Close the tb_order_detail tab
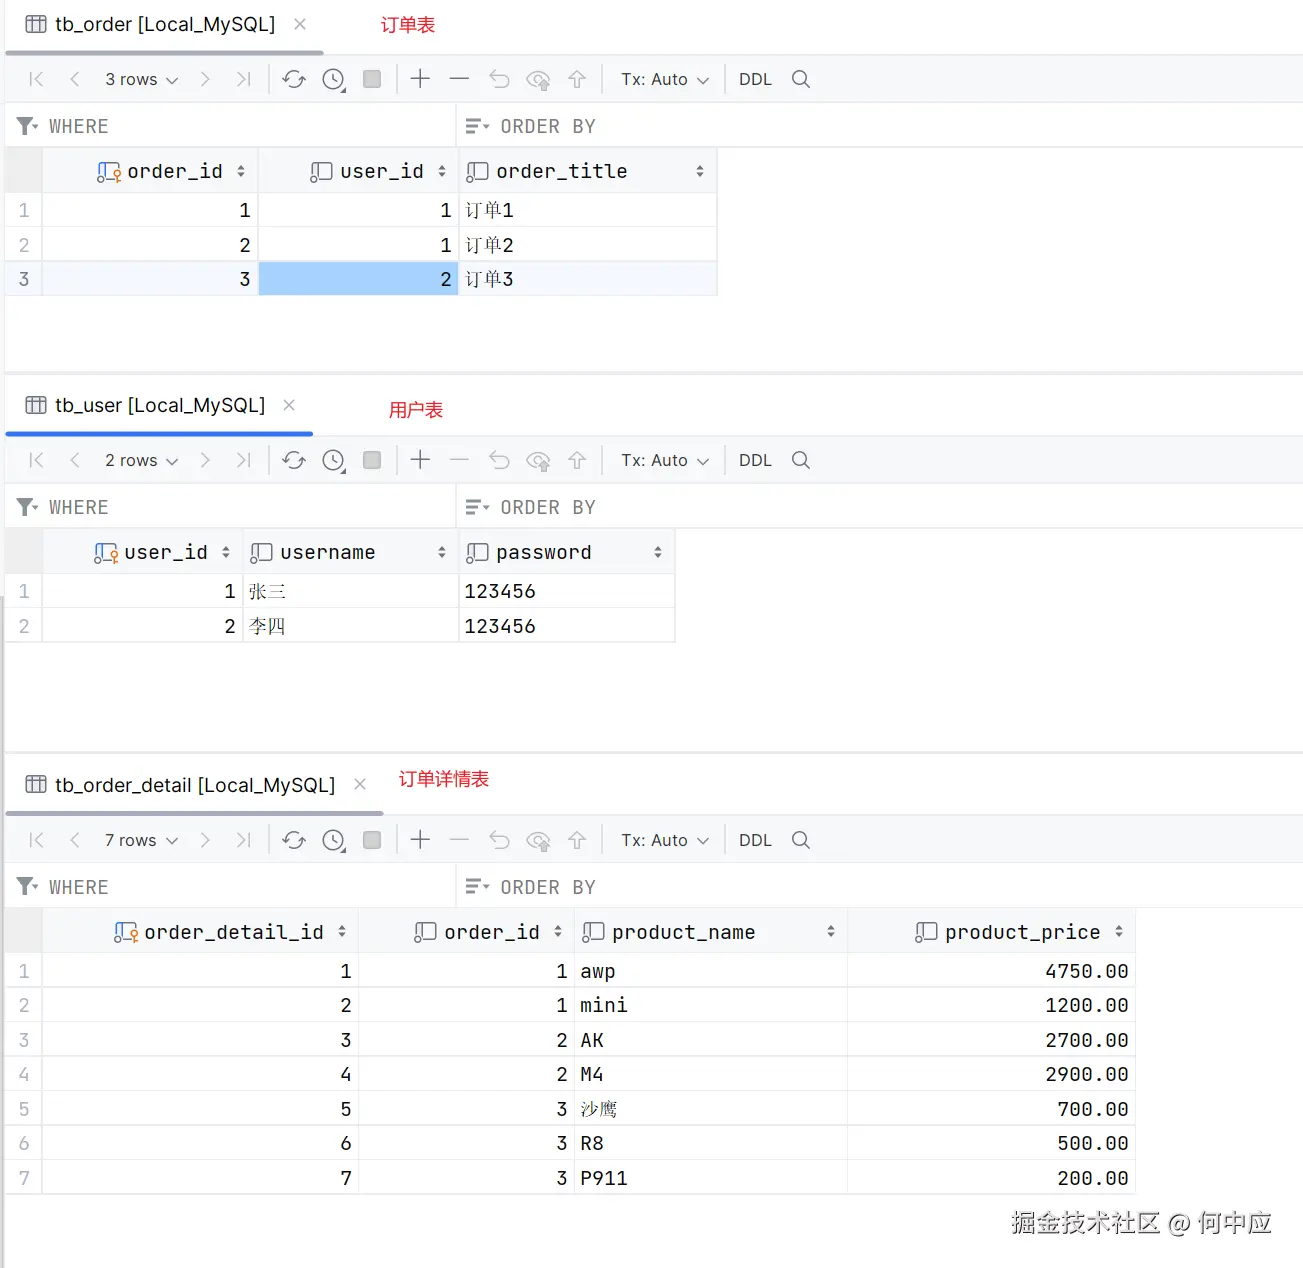This screenshot has height=1268, width=1303. point(360,785)
